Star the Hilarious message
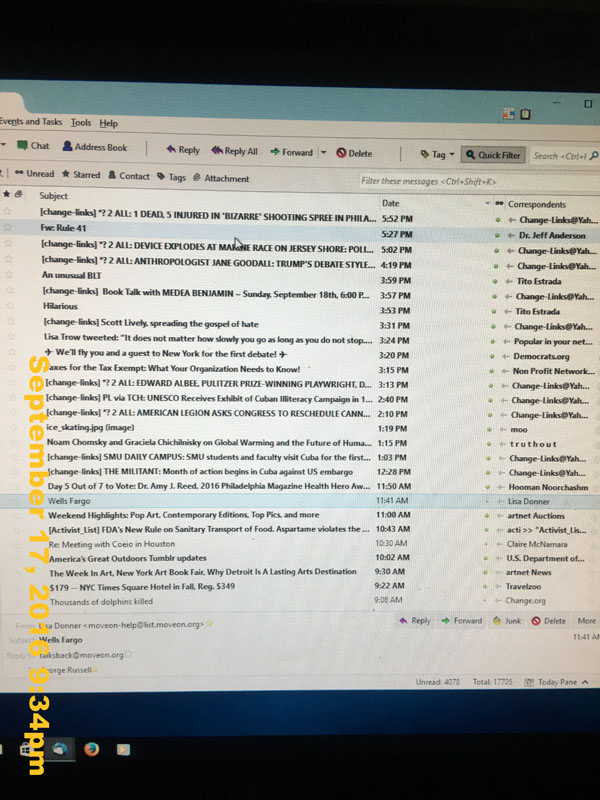 pos(10,305)
